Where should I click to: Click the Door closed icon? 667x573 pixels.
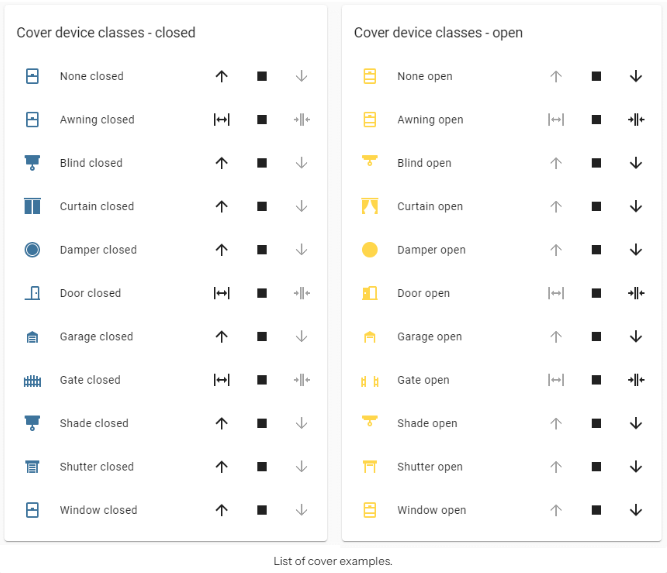(32, 293)
